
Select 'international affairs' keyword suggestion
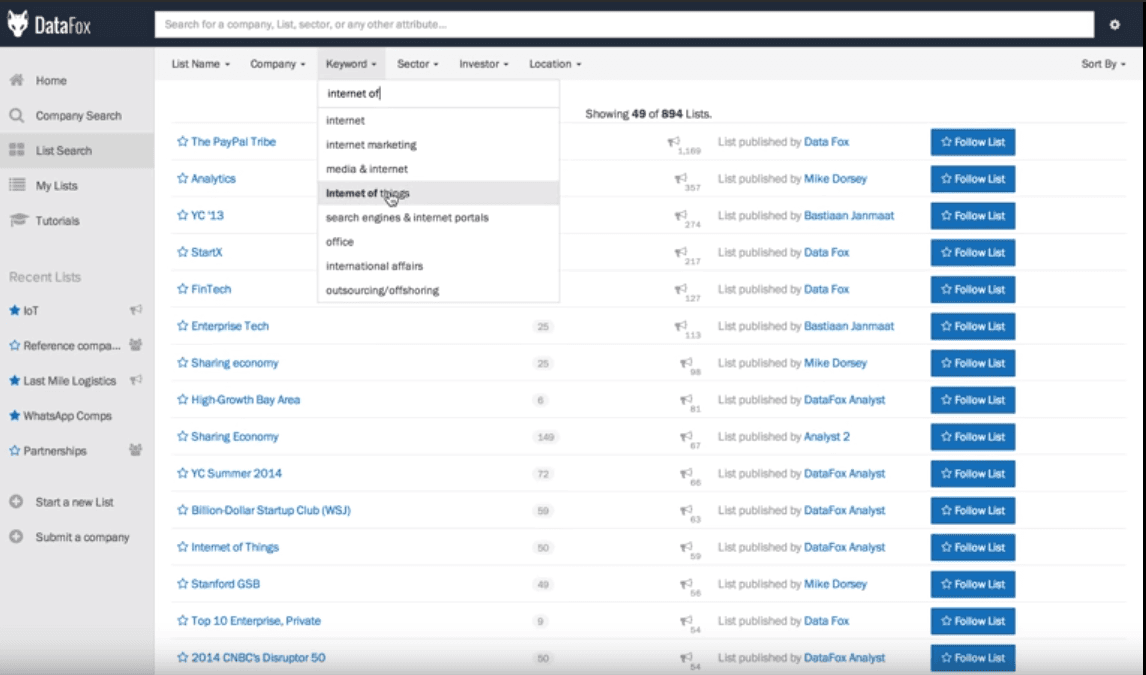tap(439, 266)
